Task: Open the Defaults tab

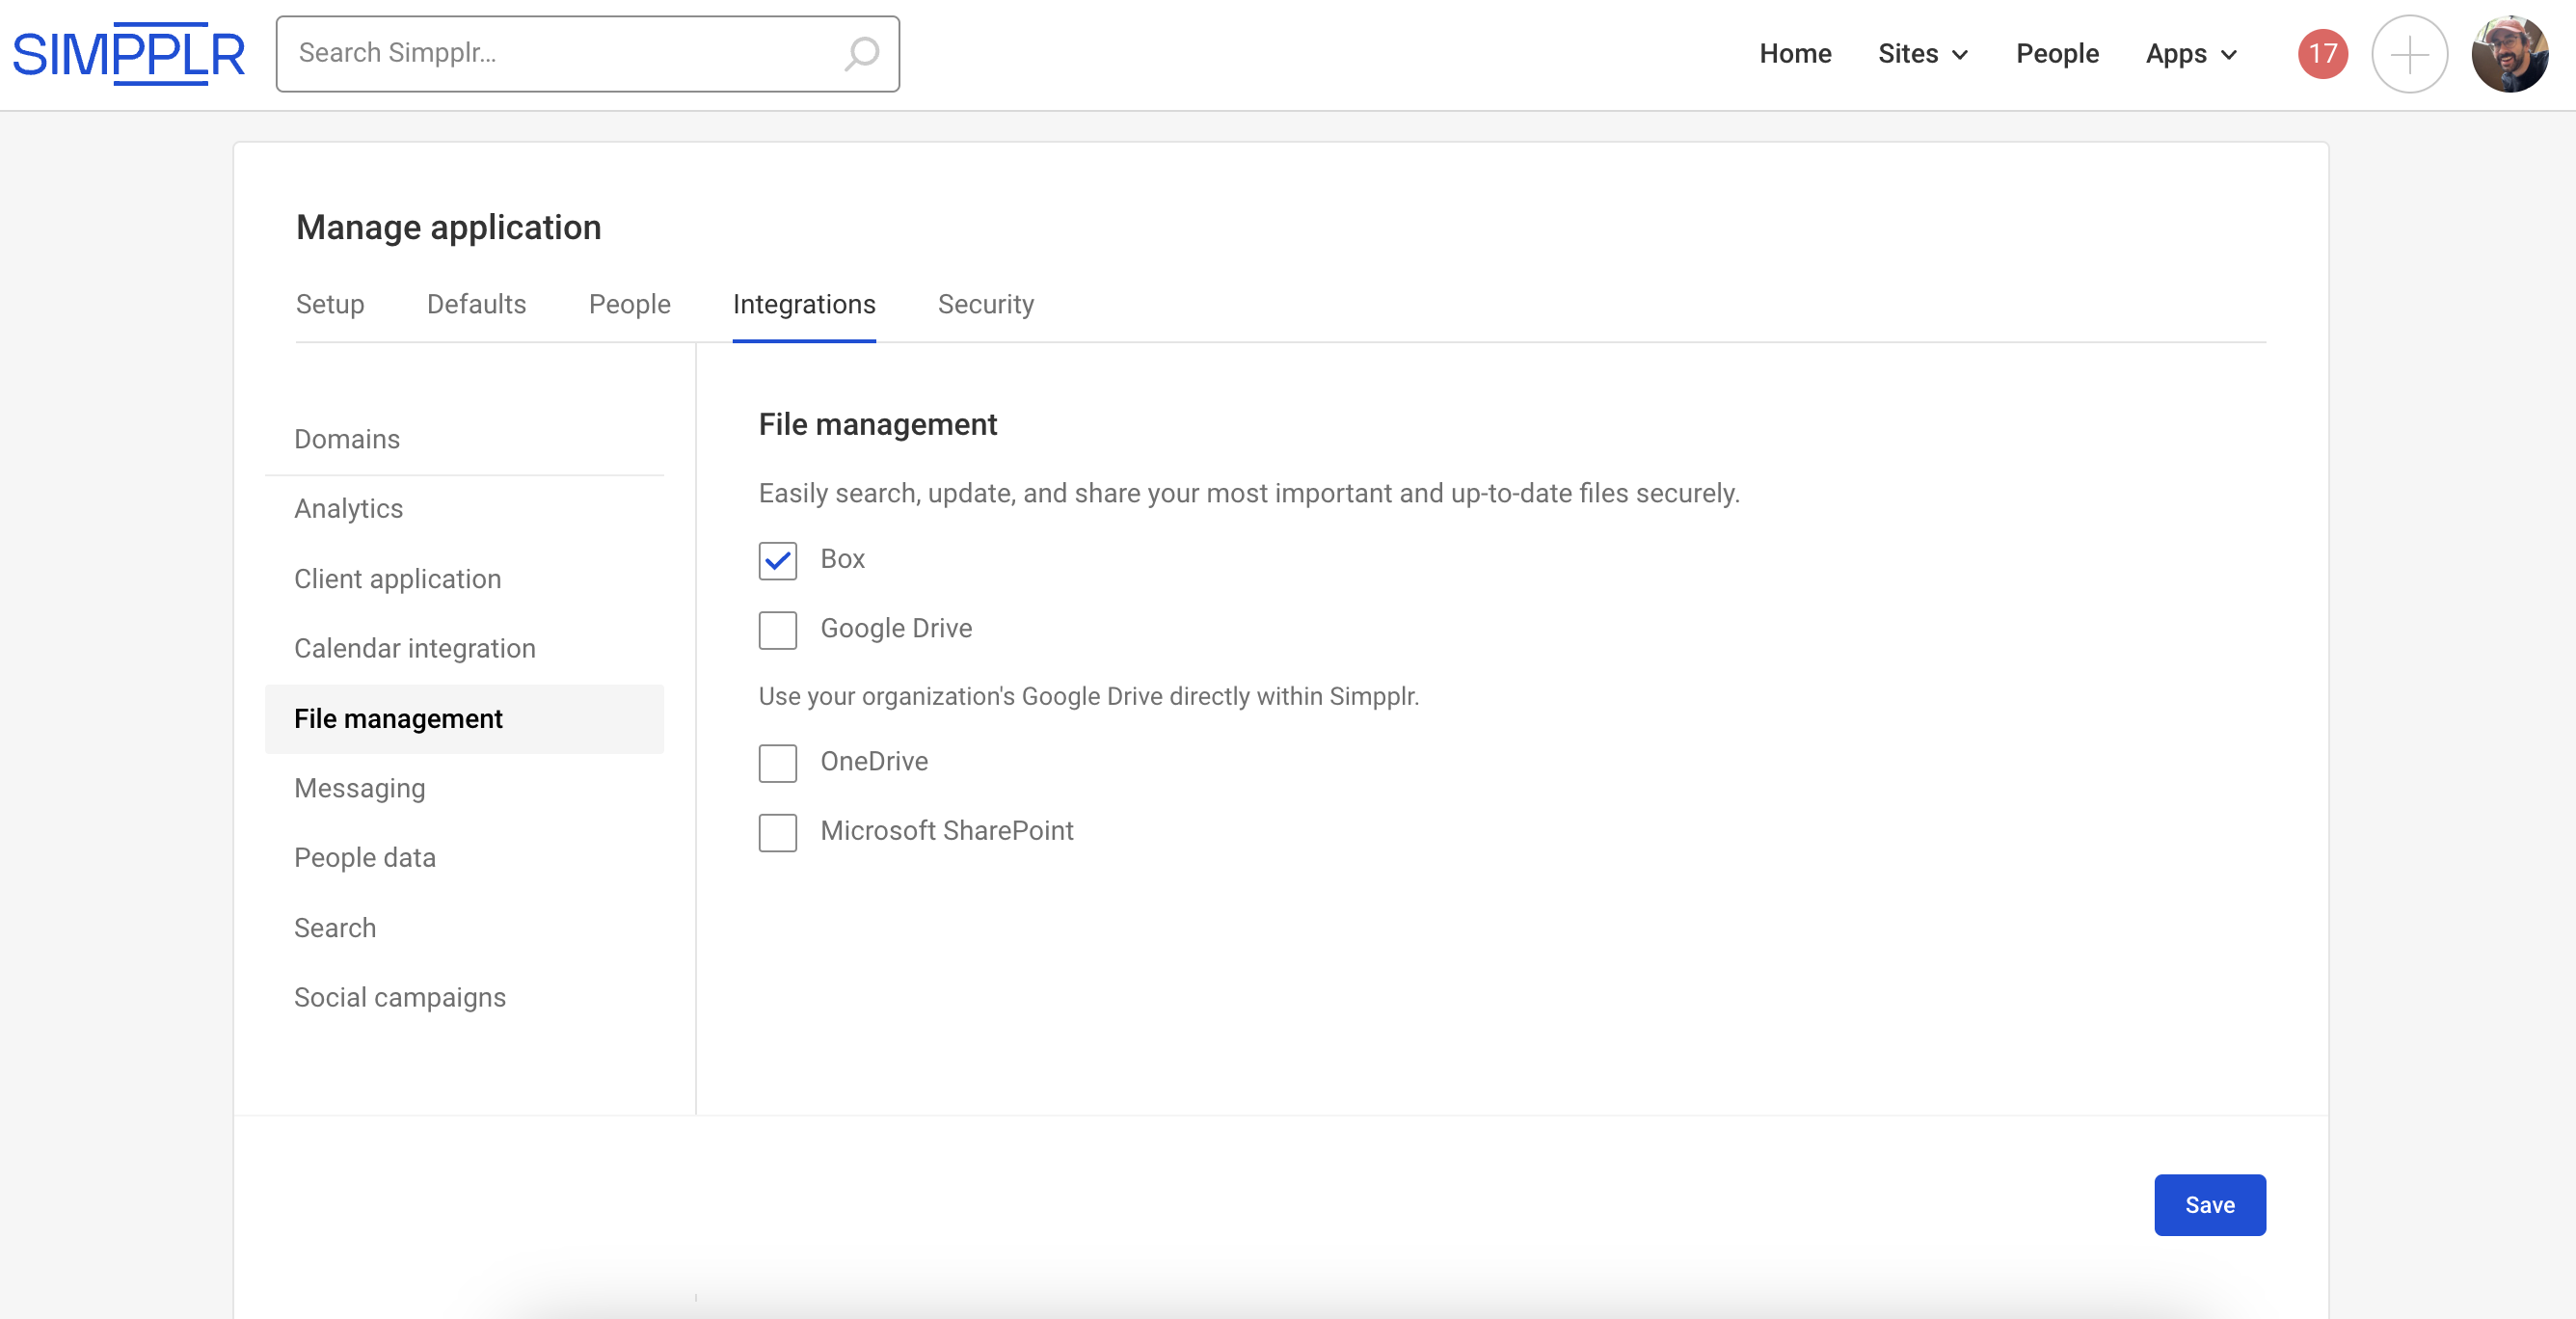Action: (476, 304)
